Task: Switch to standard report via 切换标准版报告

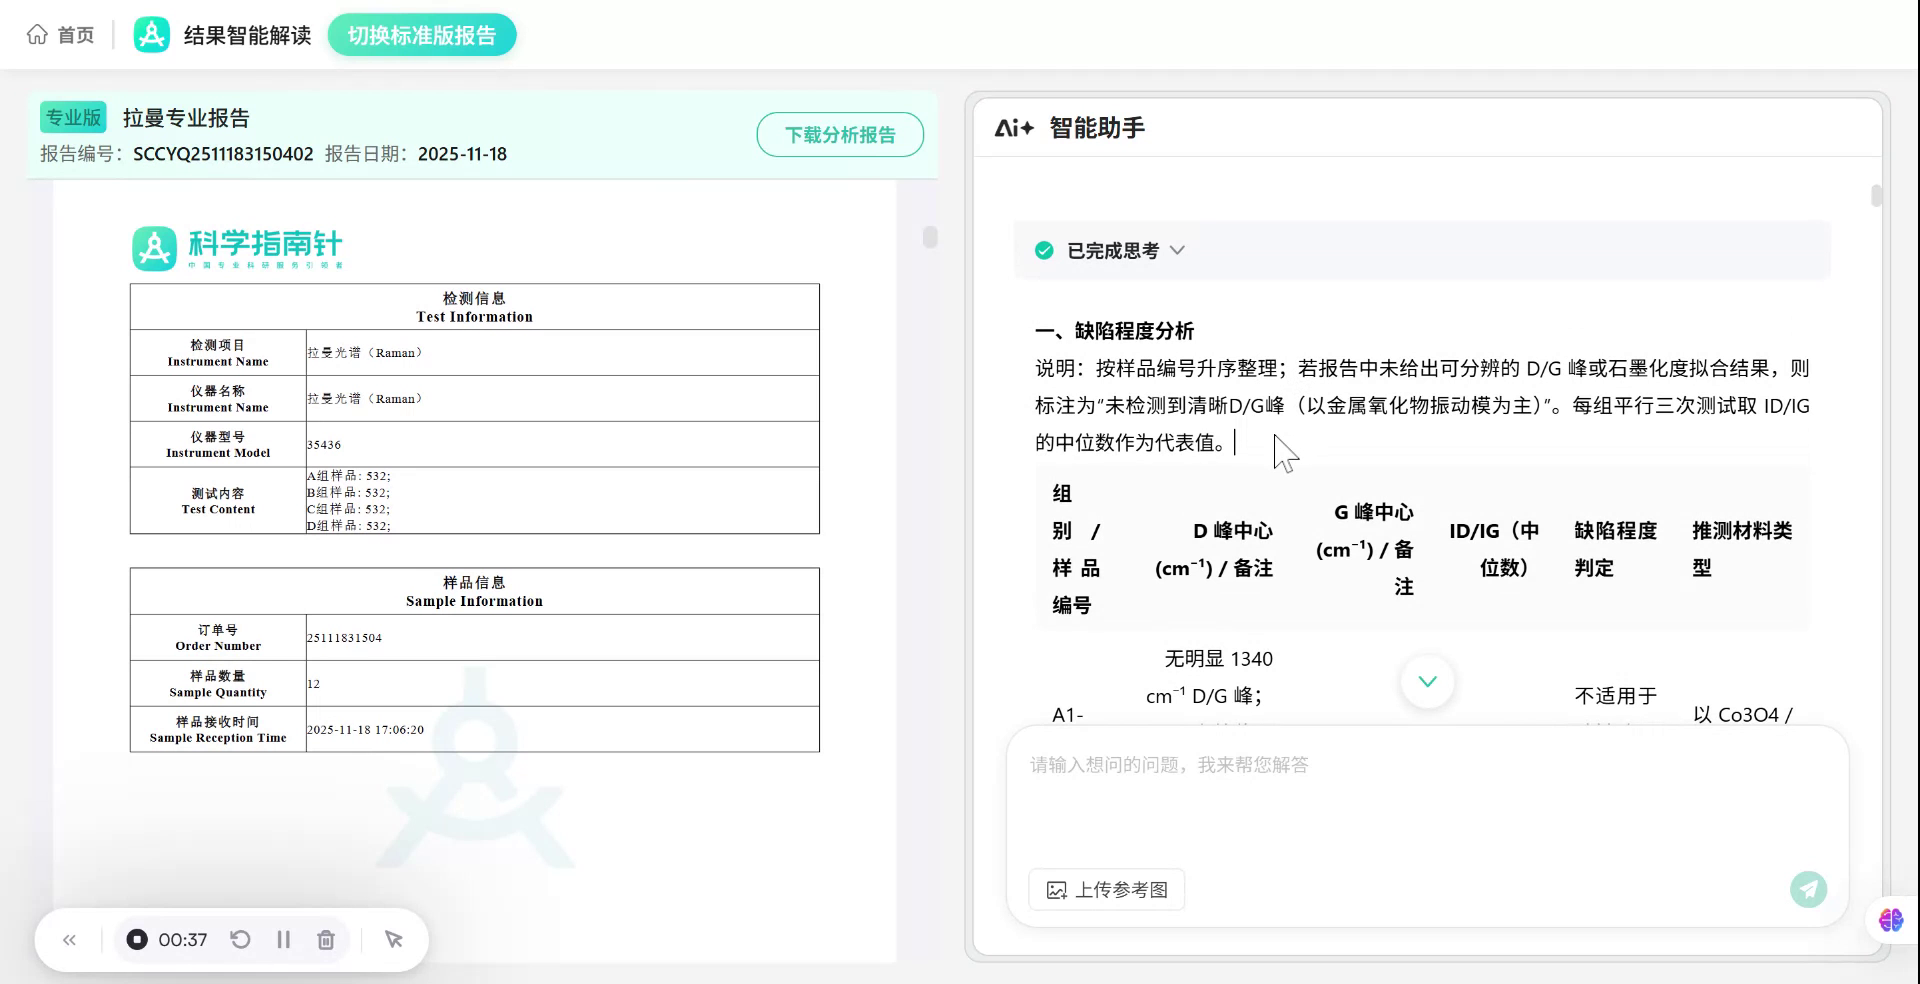Action: click(x=421, y=33)
